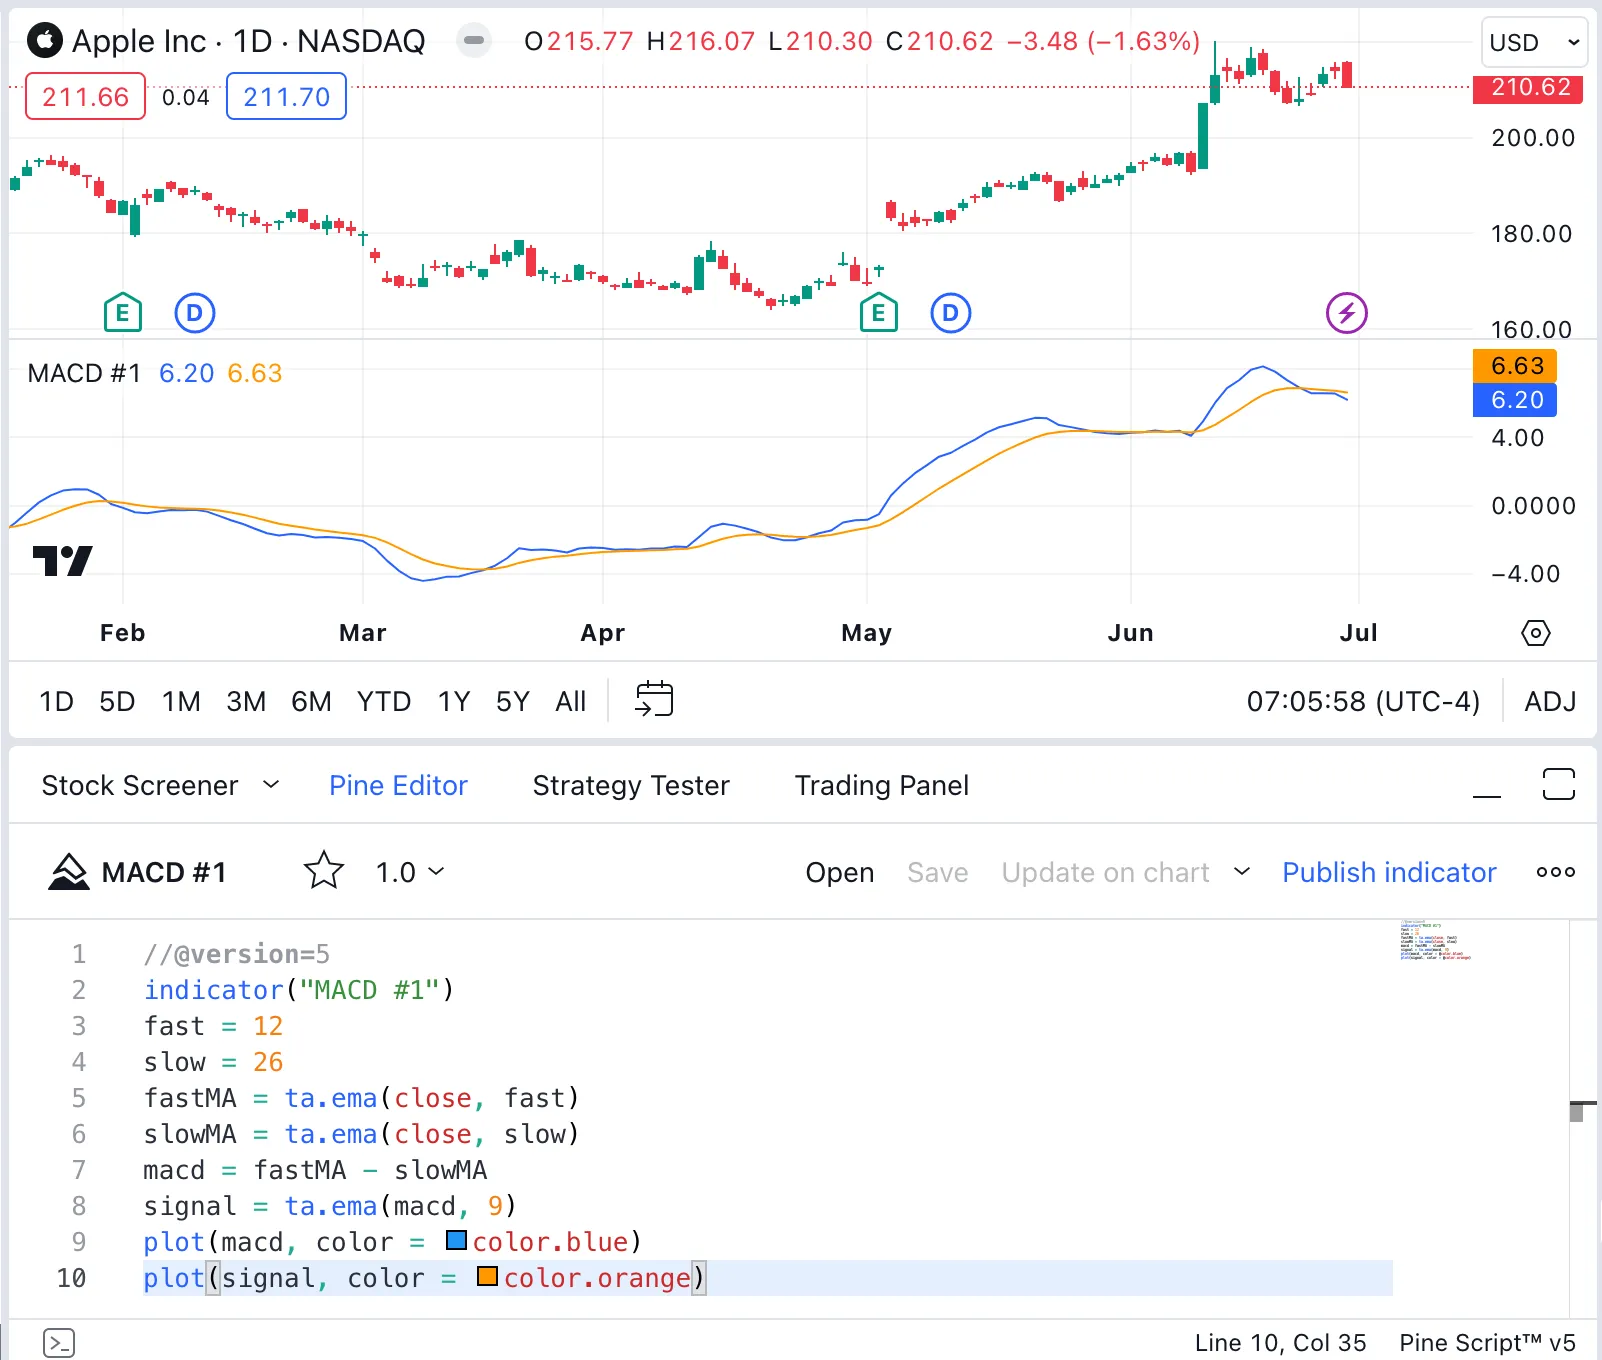Viewport: 1602px width, 1360px height.
Task: Click the orange color swatch in code
Action: [487, 1276]
